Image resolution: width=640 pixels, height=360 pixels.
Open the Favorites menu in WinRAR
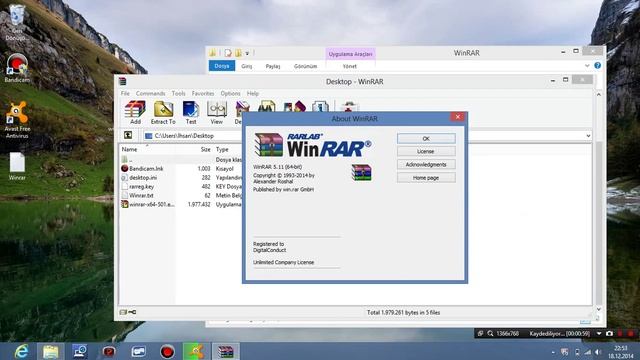[x=203, y=93]
